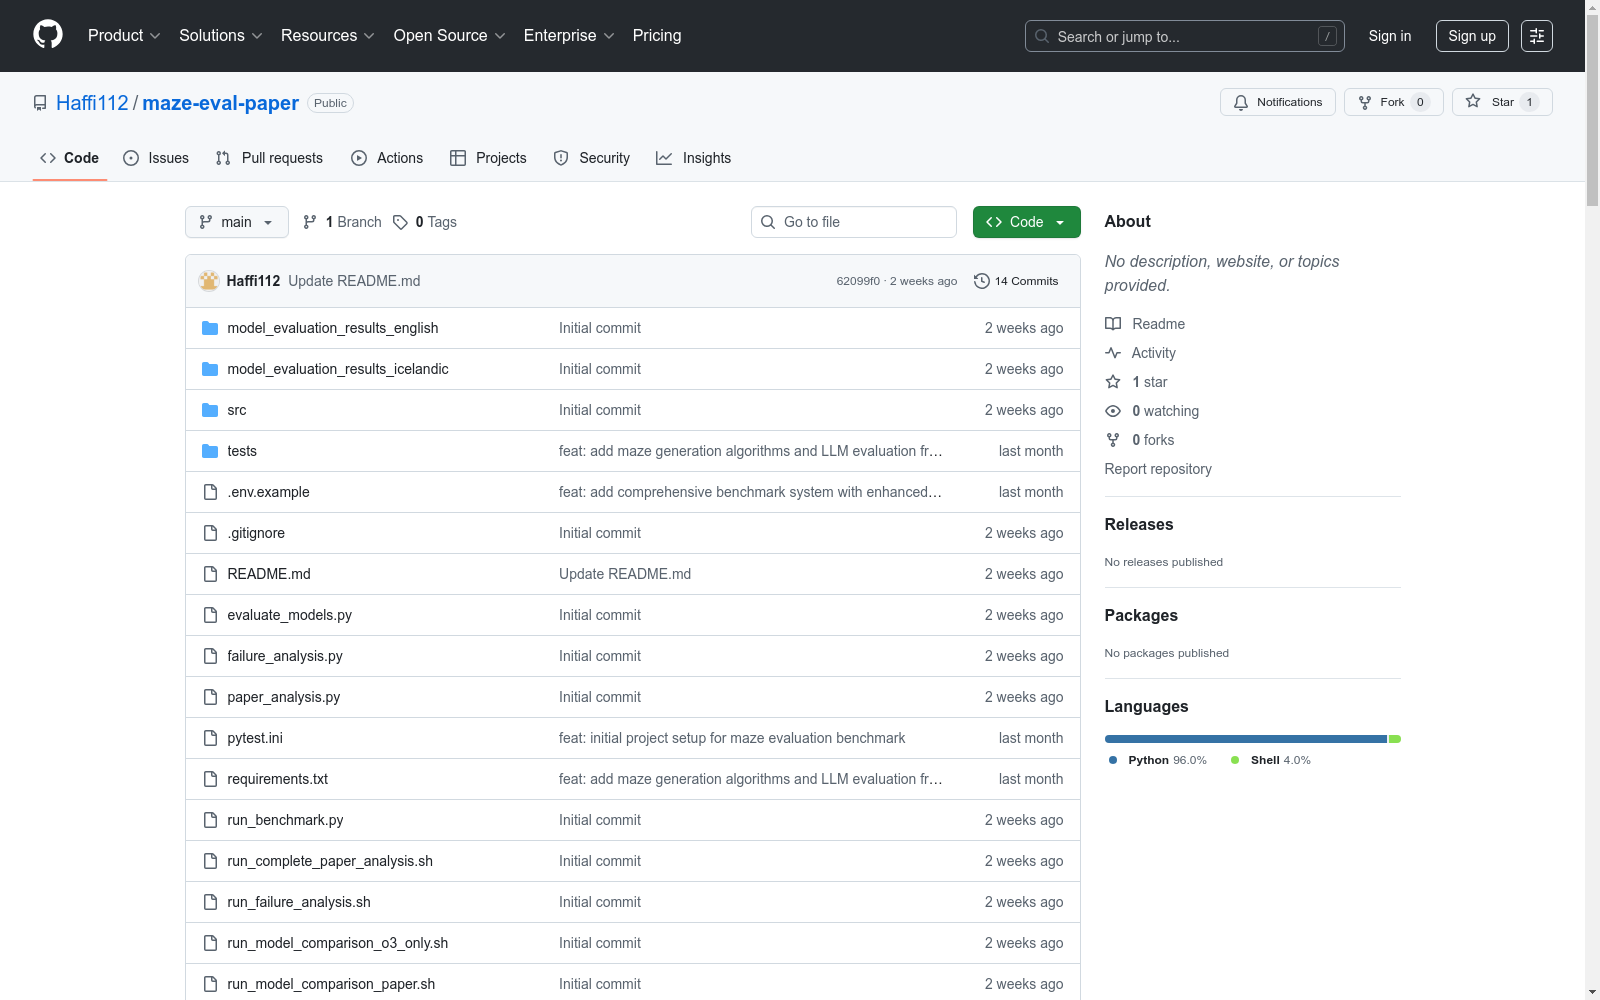The image size is (1600, 1000).
Task: Focus the Go to file search box
Action: [854, 222]
